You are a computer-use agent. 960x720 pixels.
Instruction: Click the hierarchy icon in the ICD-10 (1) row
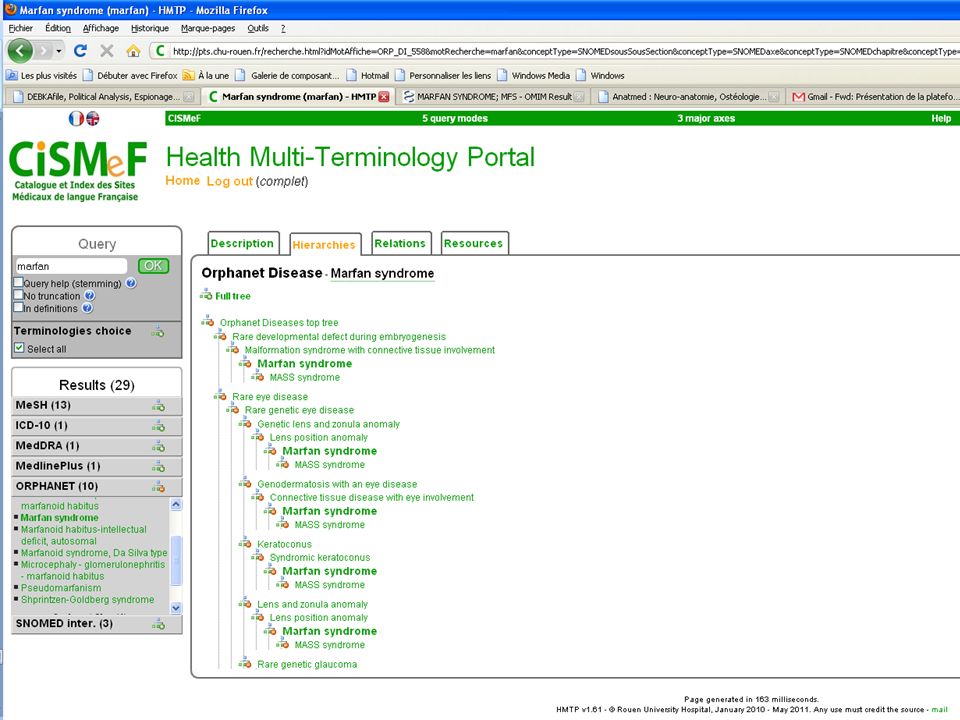(159, 426)
